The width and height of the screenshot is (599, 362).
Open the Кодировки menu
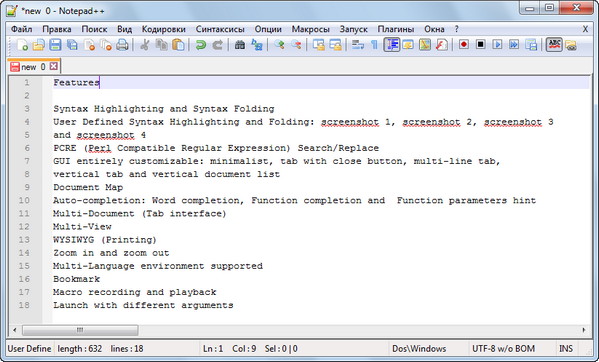[x=164, y=29]
